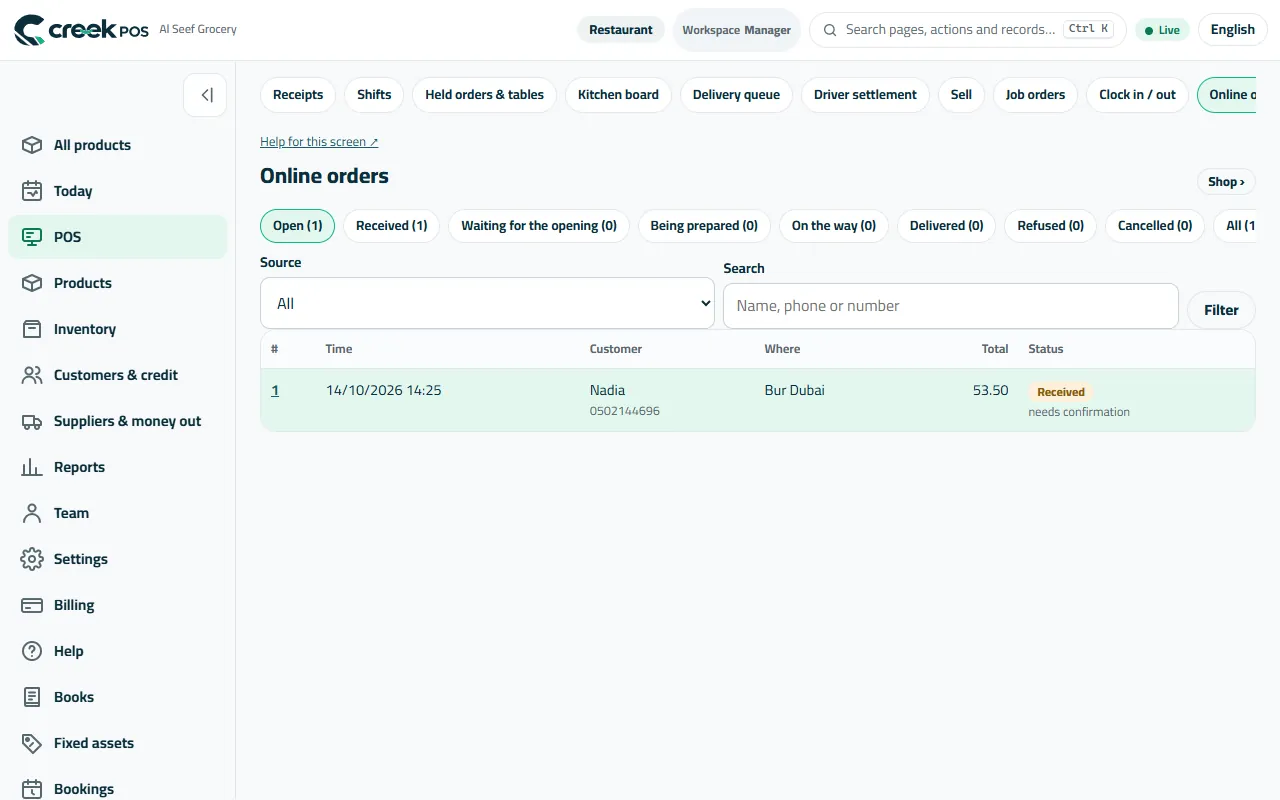
Task: Open the Job orders tab
Action: tap(1035, 95)
